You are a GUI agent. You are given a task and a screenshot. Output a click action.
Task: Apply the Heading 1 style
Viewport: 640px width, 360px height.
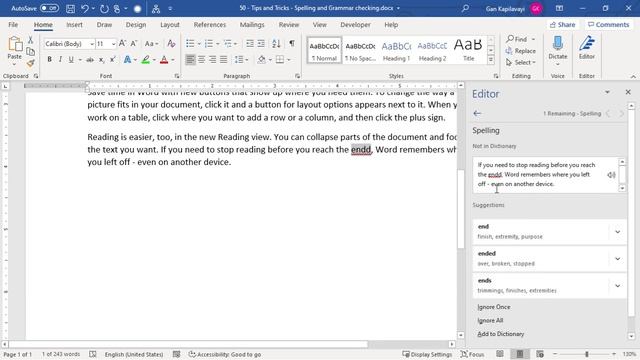tap(396, 51)
